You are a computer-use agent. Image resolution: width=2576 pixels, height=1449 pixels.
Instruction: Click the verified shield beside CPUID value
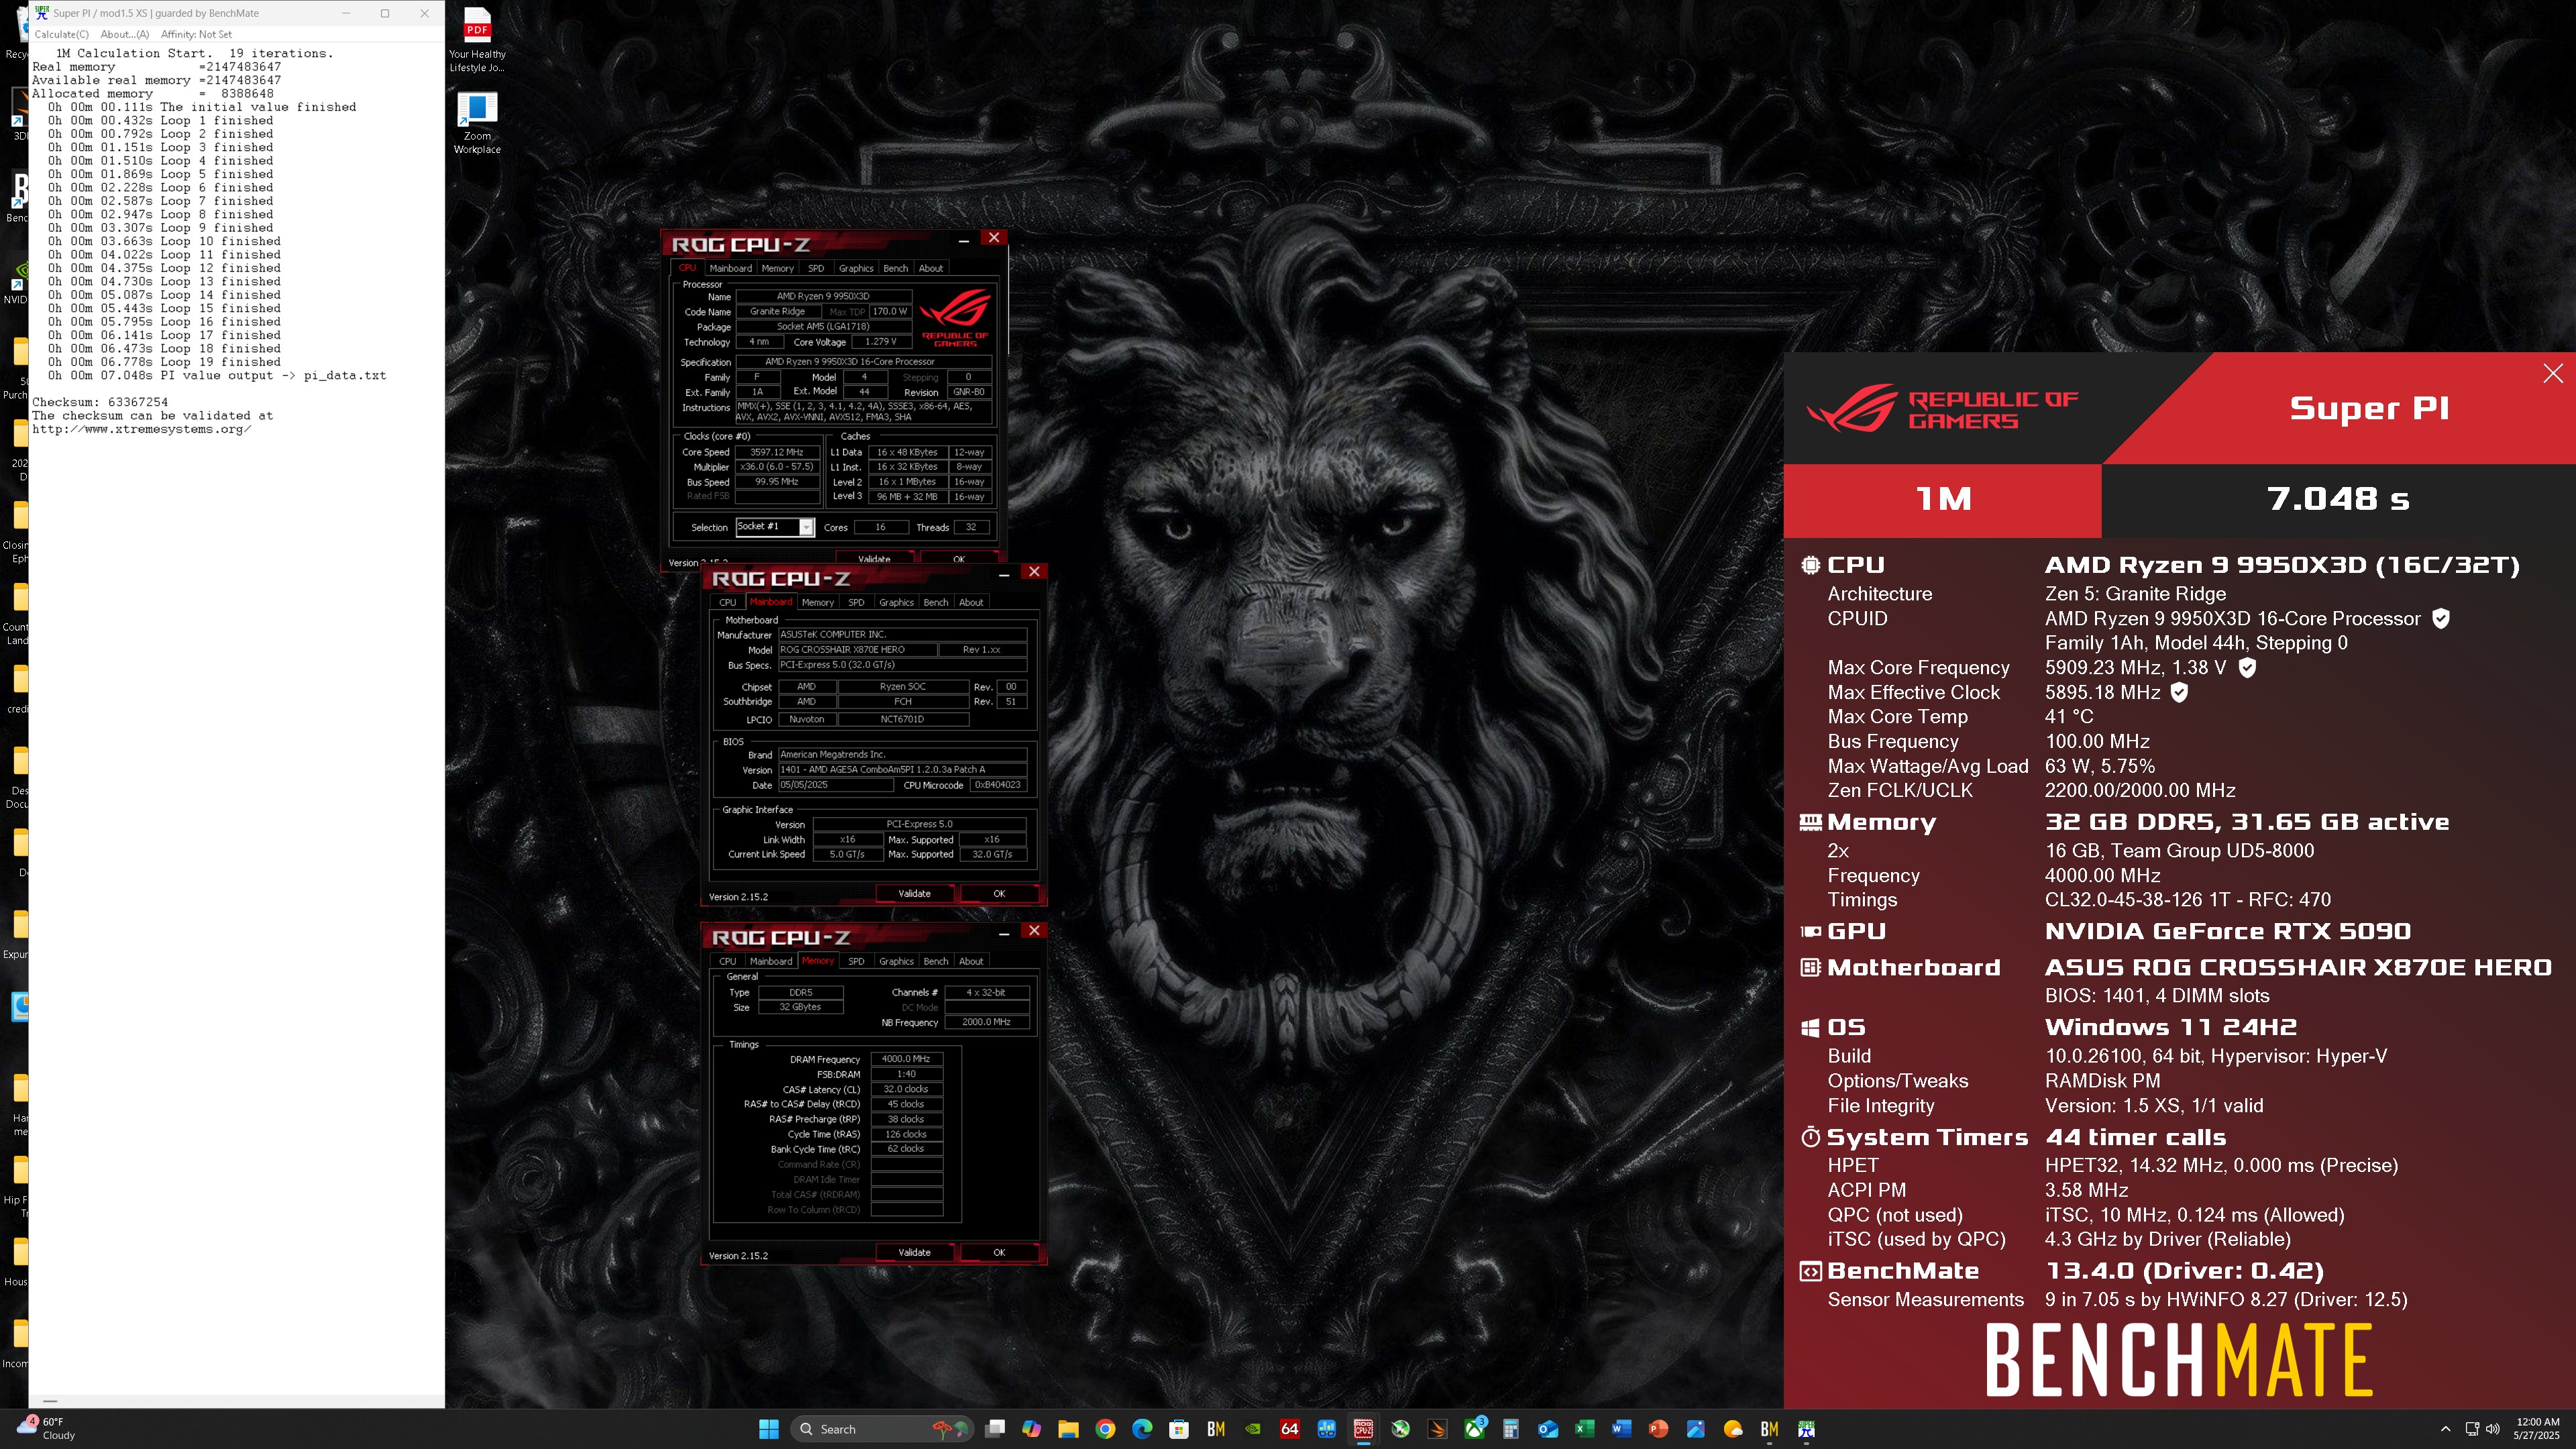click(2441, 618)
